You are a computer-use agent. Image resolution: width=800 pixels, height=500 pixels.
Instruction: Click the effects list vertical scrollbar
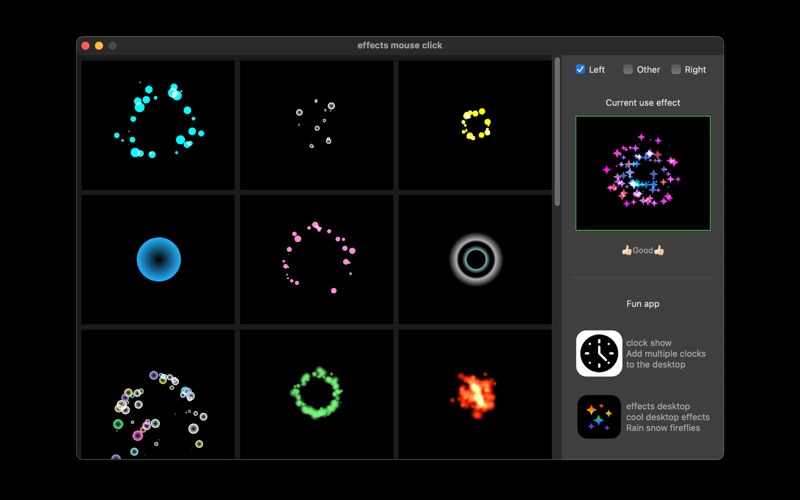[x=557, y=130]
